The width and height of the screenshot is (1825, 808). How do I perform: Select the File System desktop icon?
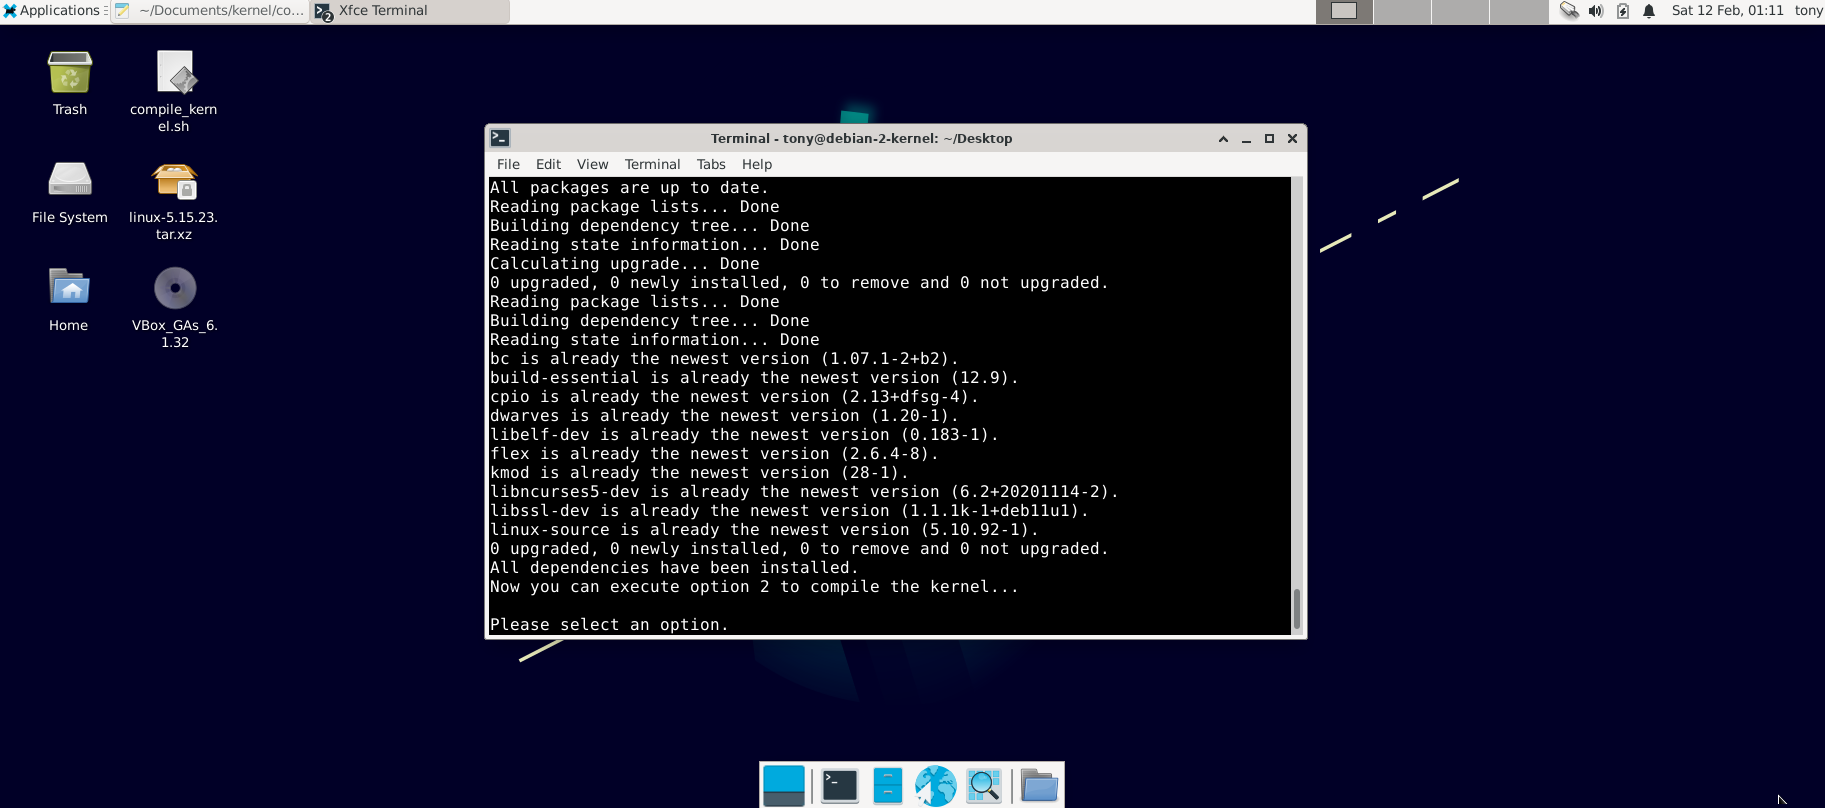coord(70,181)
